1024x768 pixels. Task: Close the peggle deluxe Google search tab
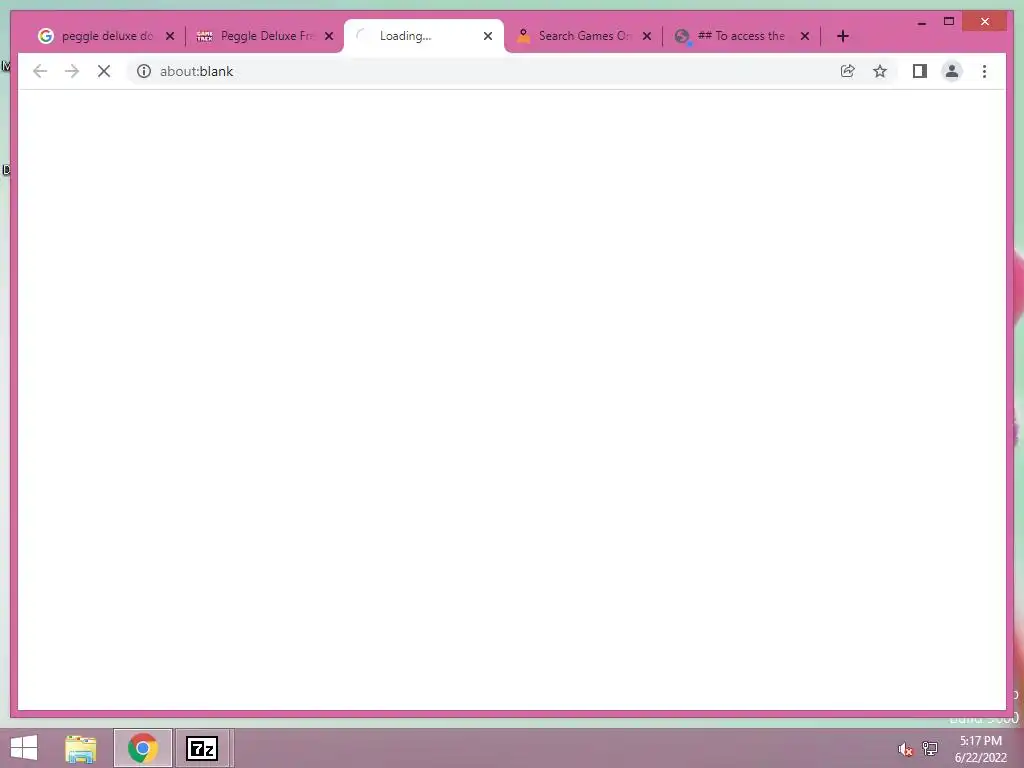[x=170, y=36]
